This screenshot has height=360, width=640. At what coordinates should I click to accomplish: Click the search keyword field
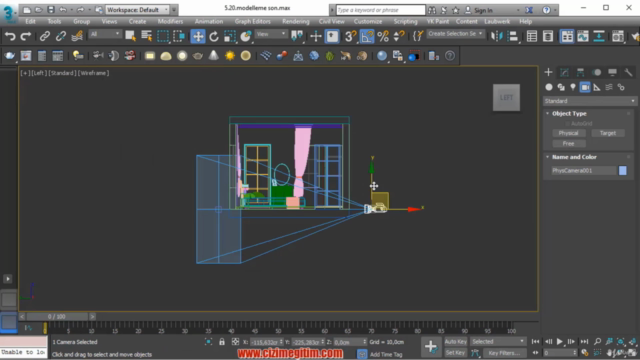point(380,10)
